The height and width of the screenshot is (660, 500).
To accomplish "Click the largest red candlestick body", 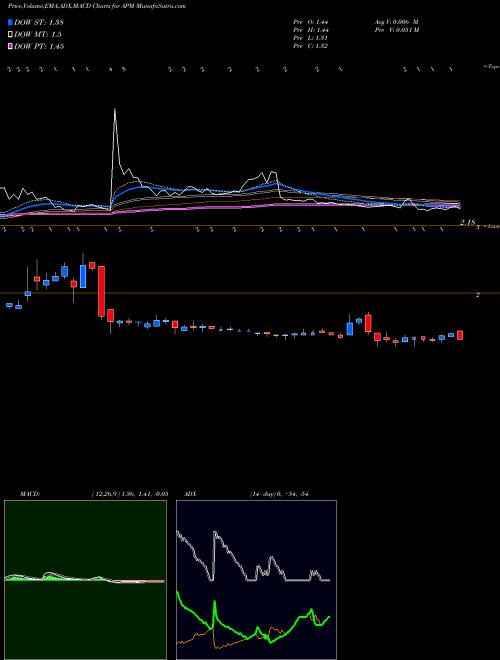I will [101, 291].
